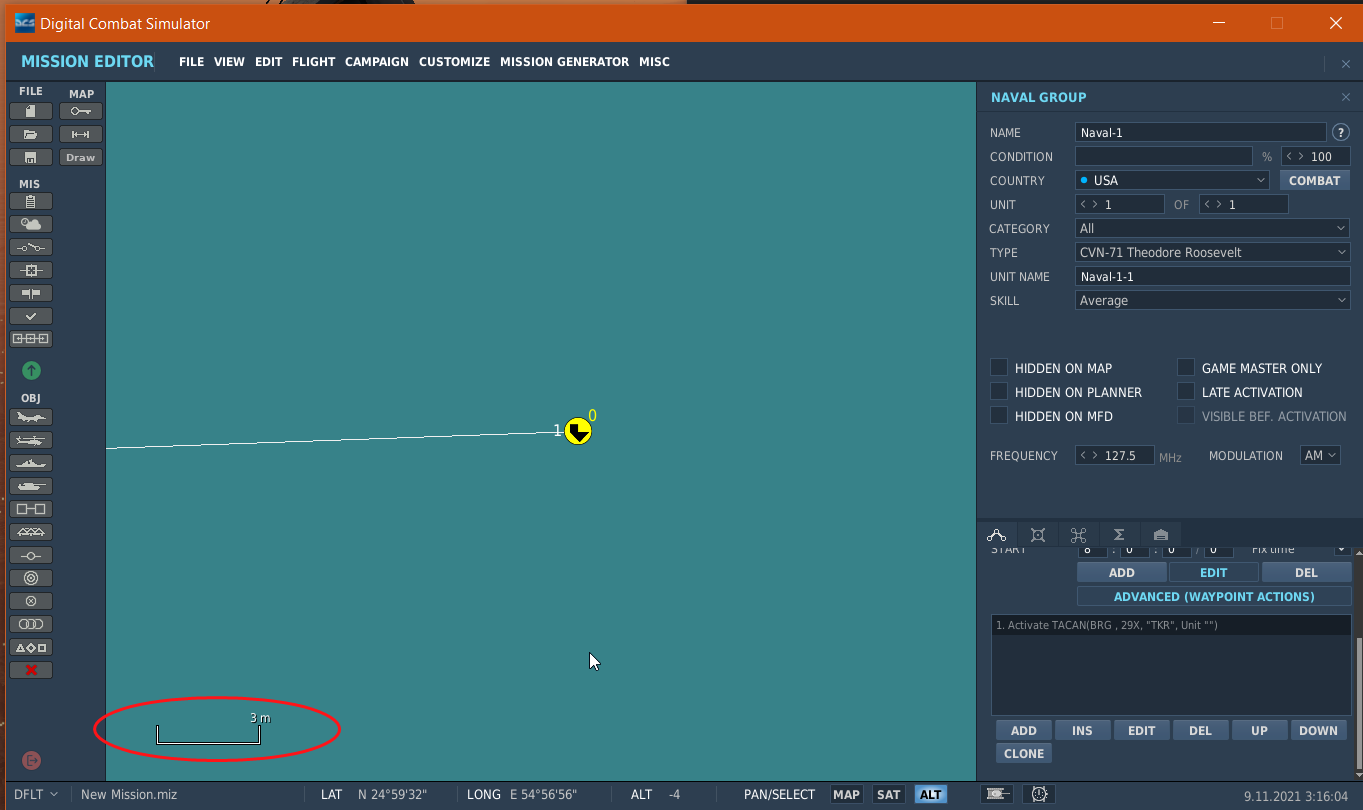Open the MISSION GENERATOR menu
Screen dimensions: 1363x810
tap(564, 62)
